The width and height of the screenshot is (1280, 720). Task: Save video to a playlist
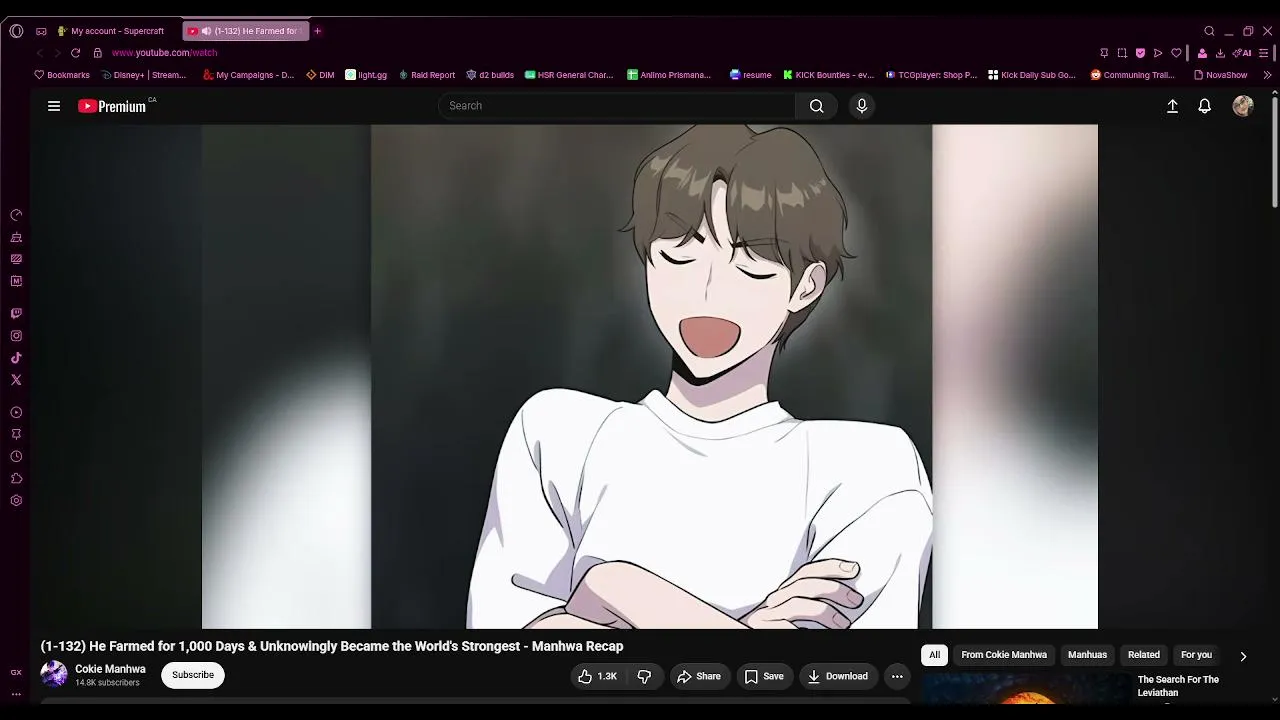point(764,677)
